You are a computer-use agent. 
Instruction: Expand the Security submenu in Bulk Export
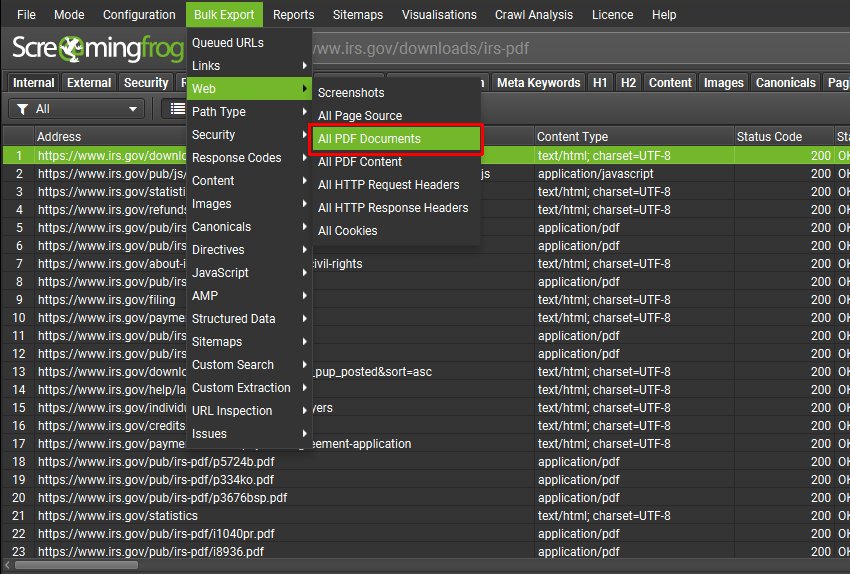click(249, 134)
